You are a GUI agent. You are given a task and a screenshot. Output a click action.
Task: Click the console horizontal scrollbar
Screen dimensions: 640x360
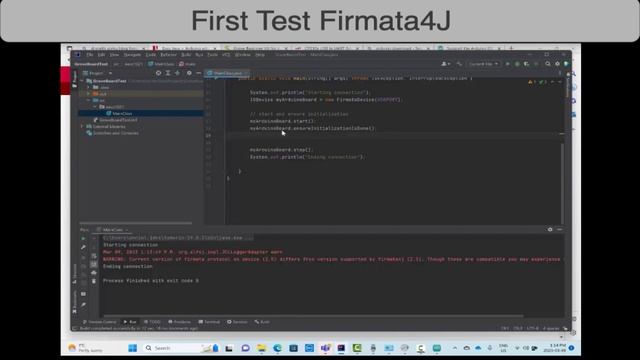pyautogui.click(x=313, y=316)
